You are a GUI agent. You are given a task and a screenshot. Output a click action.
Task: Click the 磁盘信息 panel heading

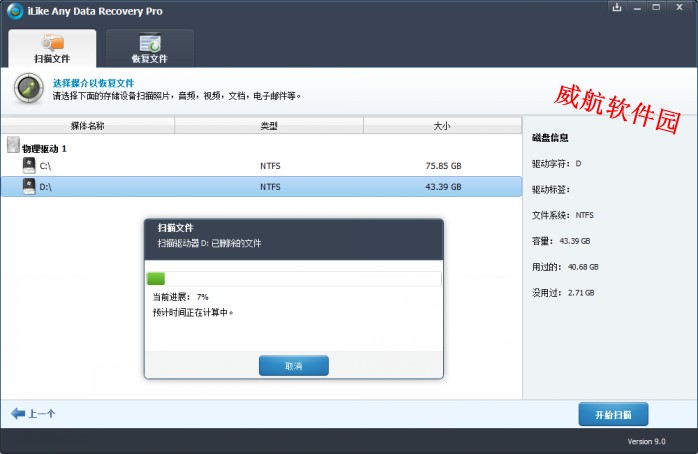click(x=550, y=138)
